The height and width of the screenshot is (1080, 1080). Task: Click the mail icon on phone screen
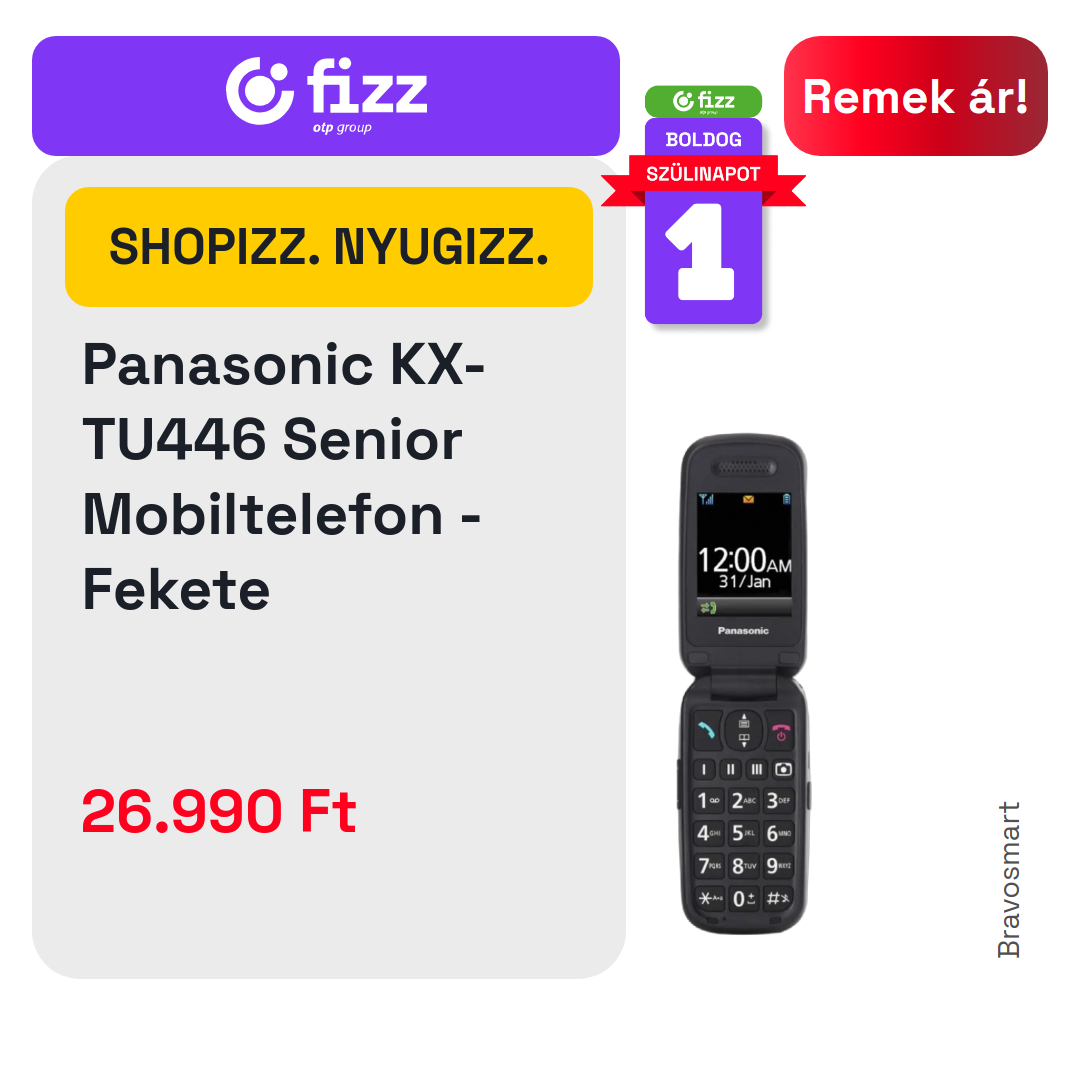(748, 499)
